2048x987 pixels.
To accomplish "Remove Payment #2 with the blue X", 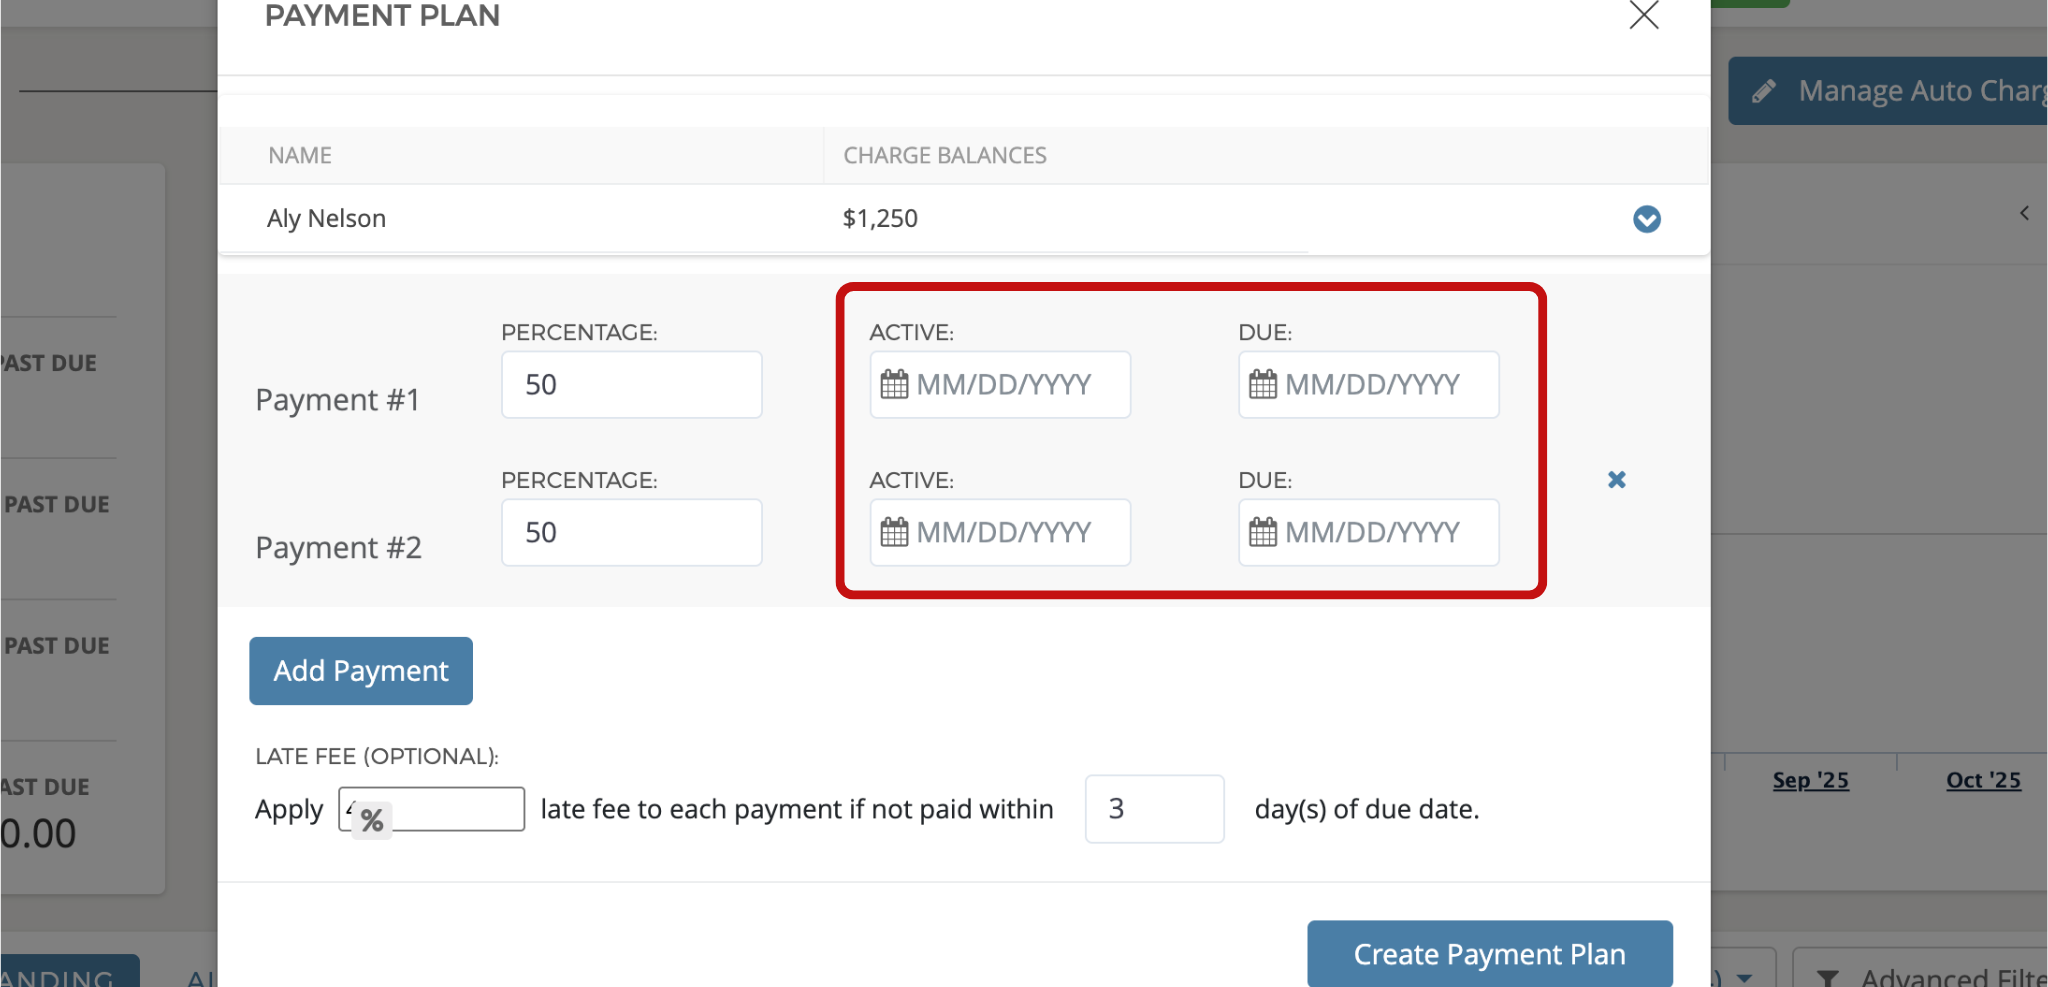I will coord(1616,480).
